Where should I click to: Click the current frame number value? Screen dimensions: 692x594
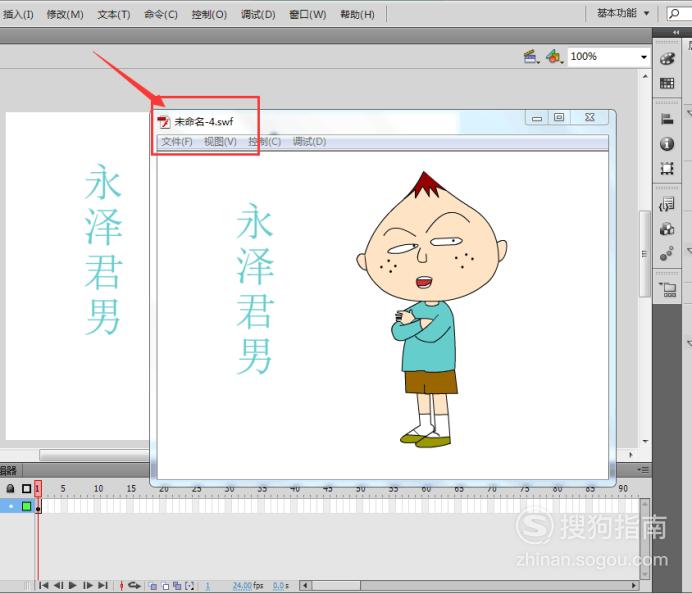(207, 586)
